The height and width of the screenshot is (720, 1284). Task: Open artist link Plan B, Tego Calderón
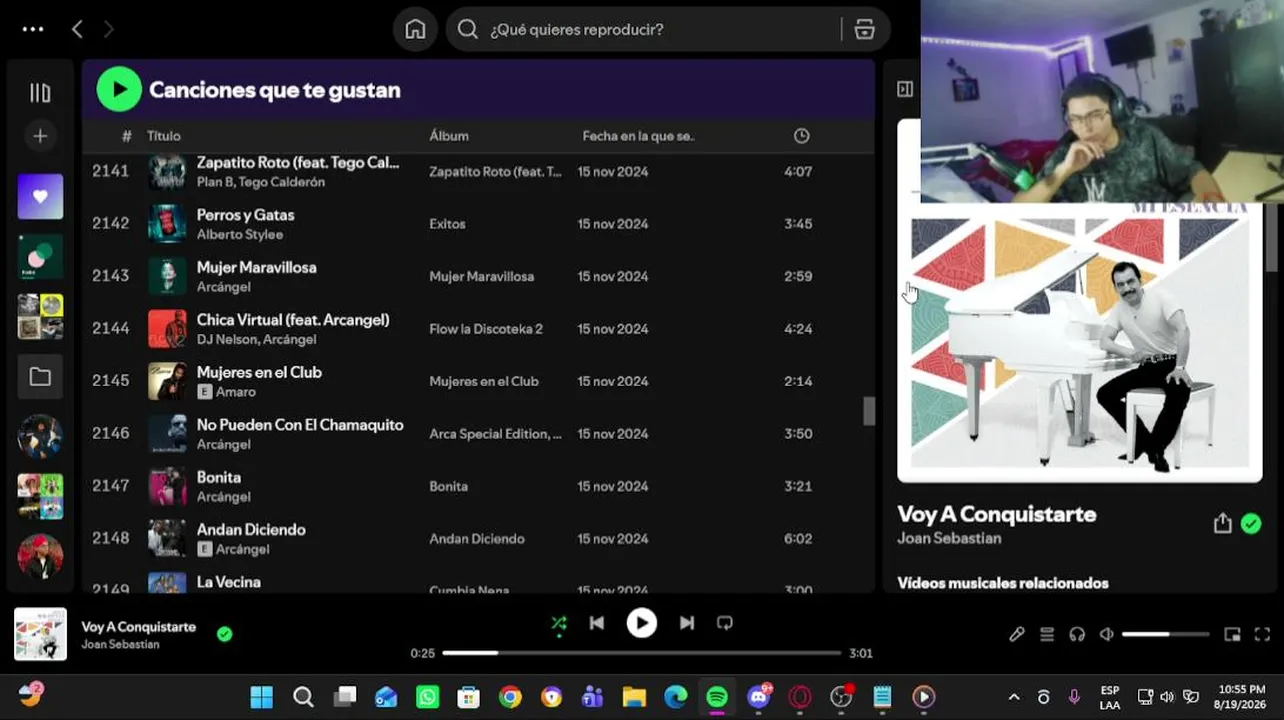261,182
